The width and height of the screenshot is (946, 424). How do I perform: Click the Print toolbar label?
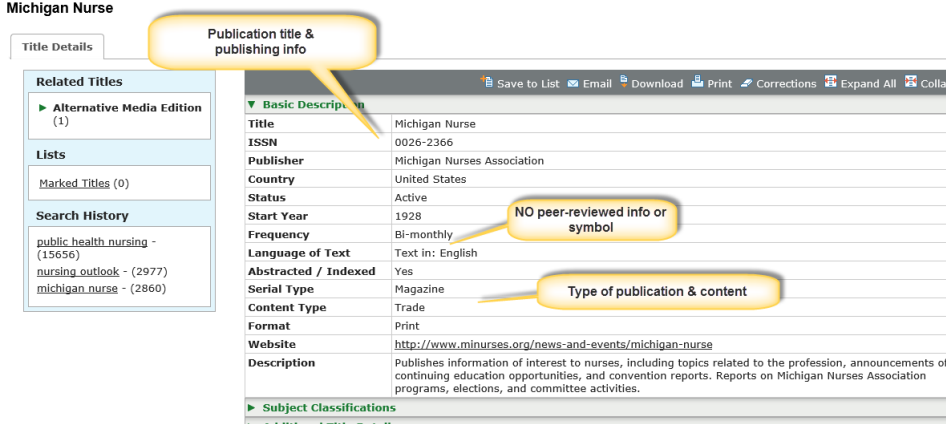[720, 84]
